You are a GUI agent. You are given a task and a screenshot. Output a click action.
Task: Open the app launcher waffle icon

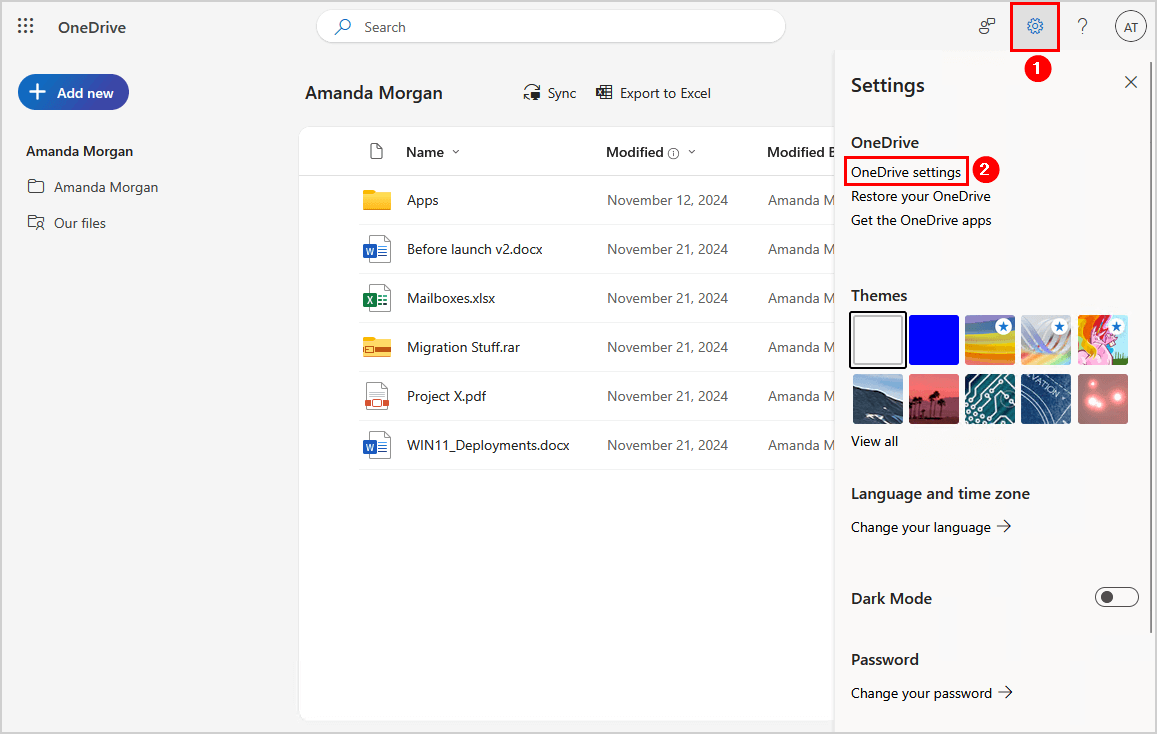[25, 26]
